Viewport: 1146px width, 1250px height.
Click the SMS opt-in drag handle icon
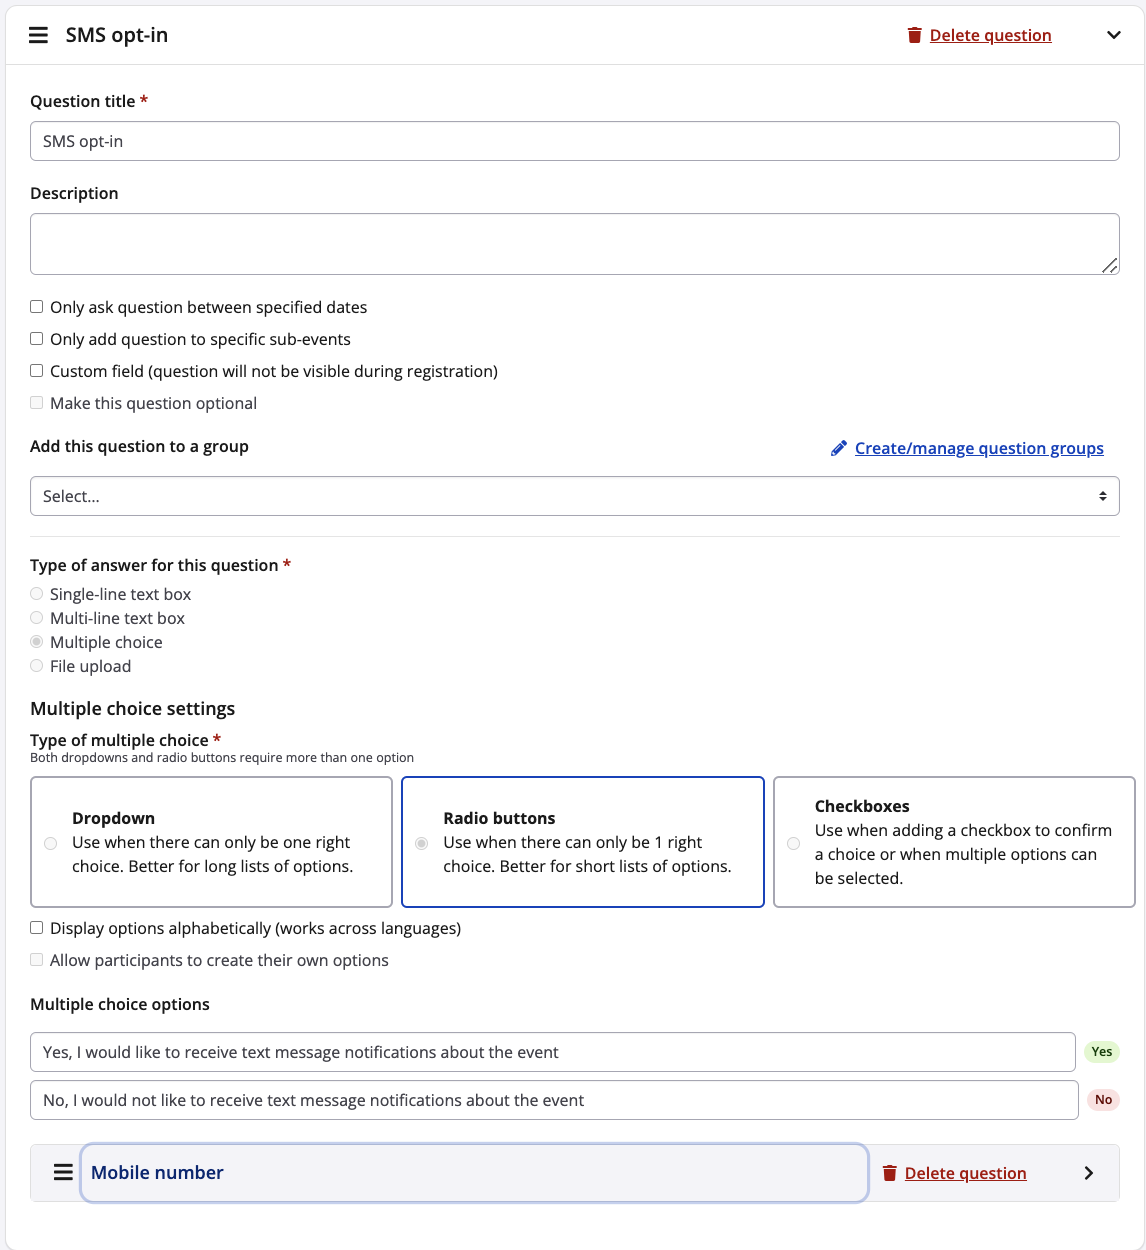[x=38, y=35]
